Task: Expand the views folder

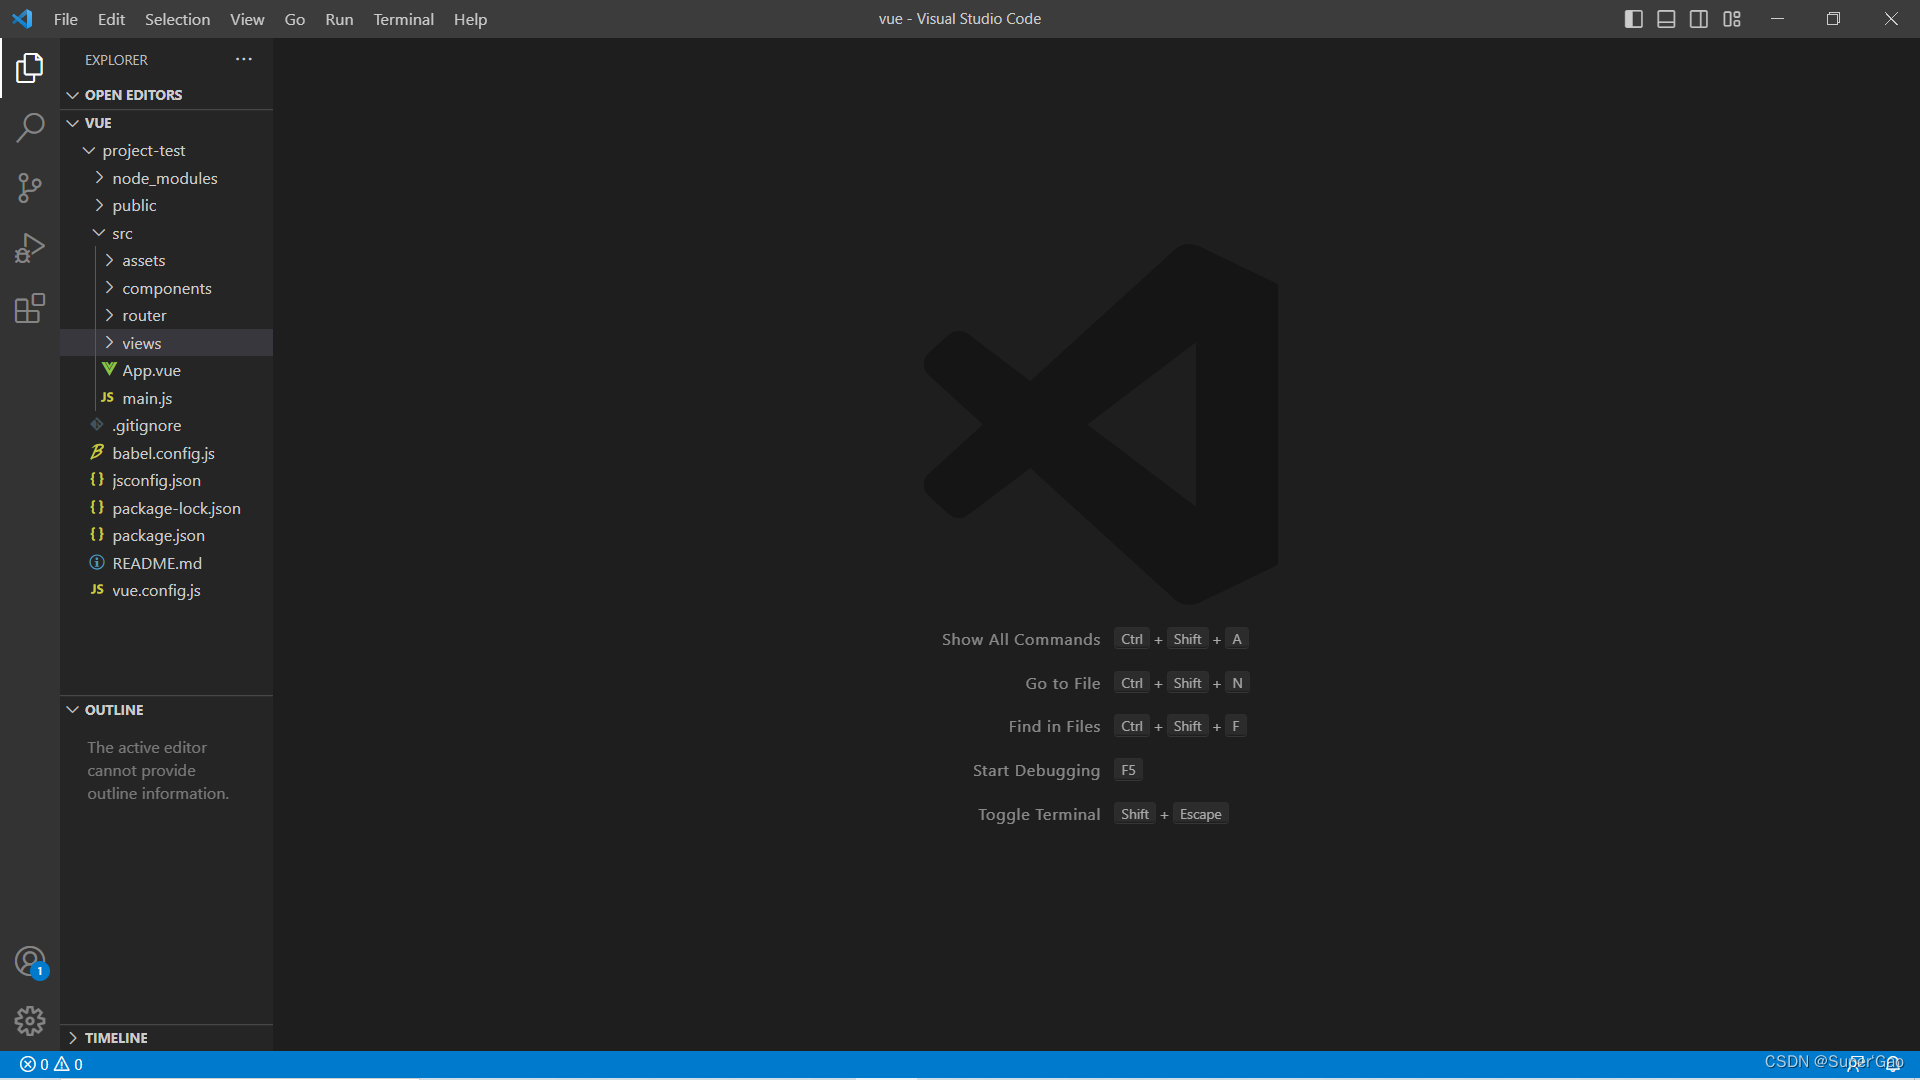Action: (141, 343)
